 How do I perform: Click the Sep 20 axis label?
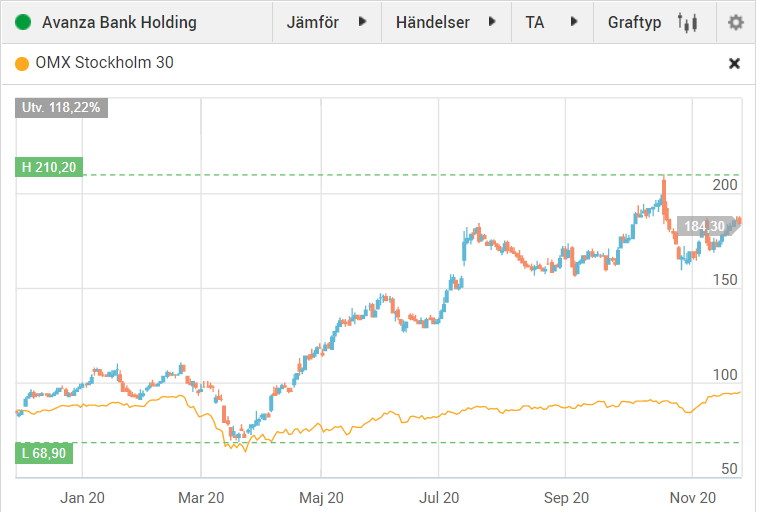coord(566,497)
